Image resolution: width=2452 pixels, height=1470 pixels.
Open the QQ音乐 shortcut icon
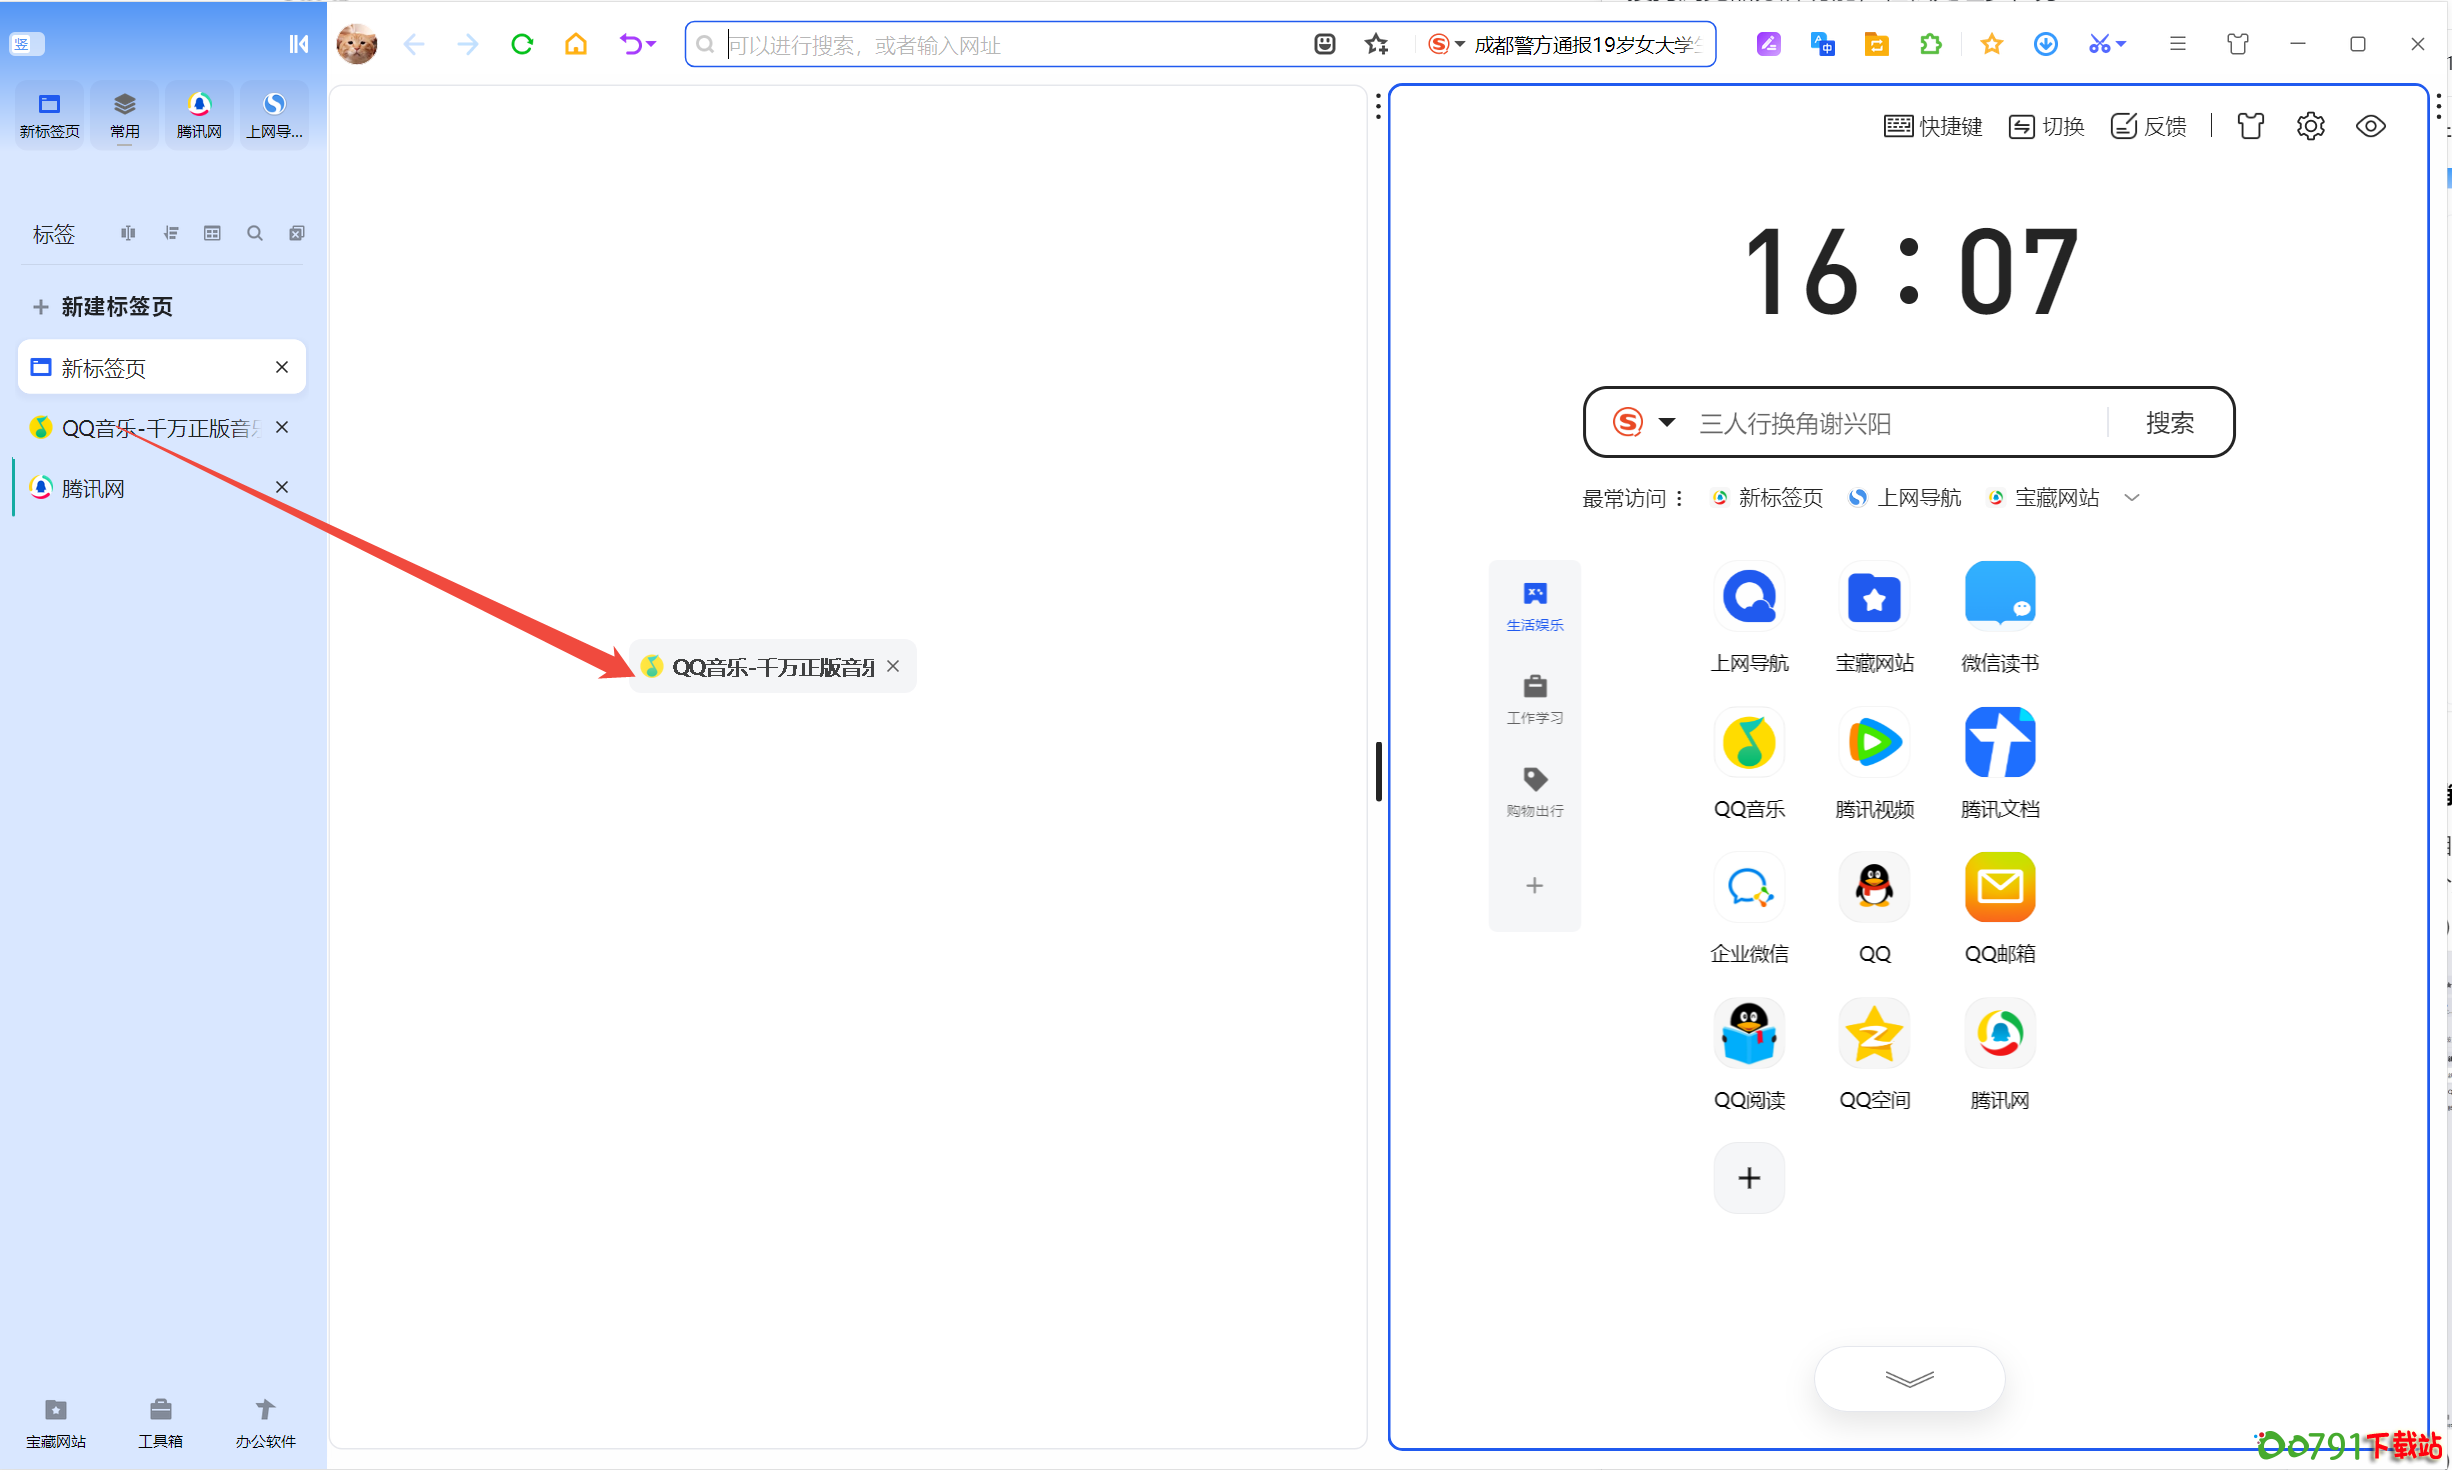pos(1748,743)
